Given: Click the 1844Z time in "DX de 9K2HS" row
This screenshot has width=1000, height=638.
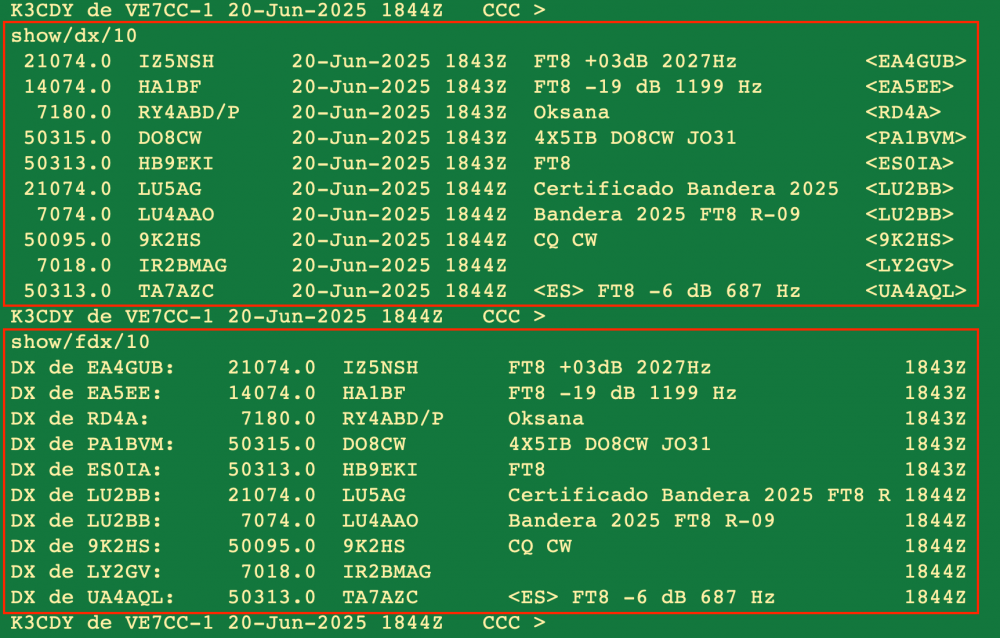Looking at the screenshot, I should point(935,546).
